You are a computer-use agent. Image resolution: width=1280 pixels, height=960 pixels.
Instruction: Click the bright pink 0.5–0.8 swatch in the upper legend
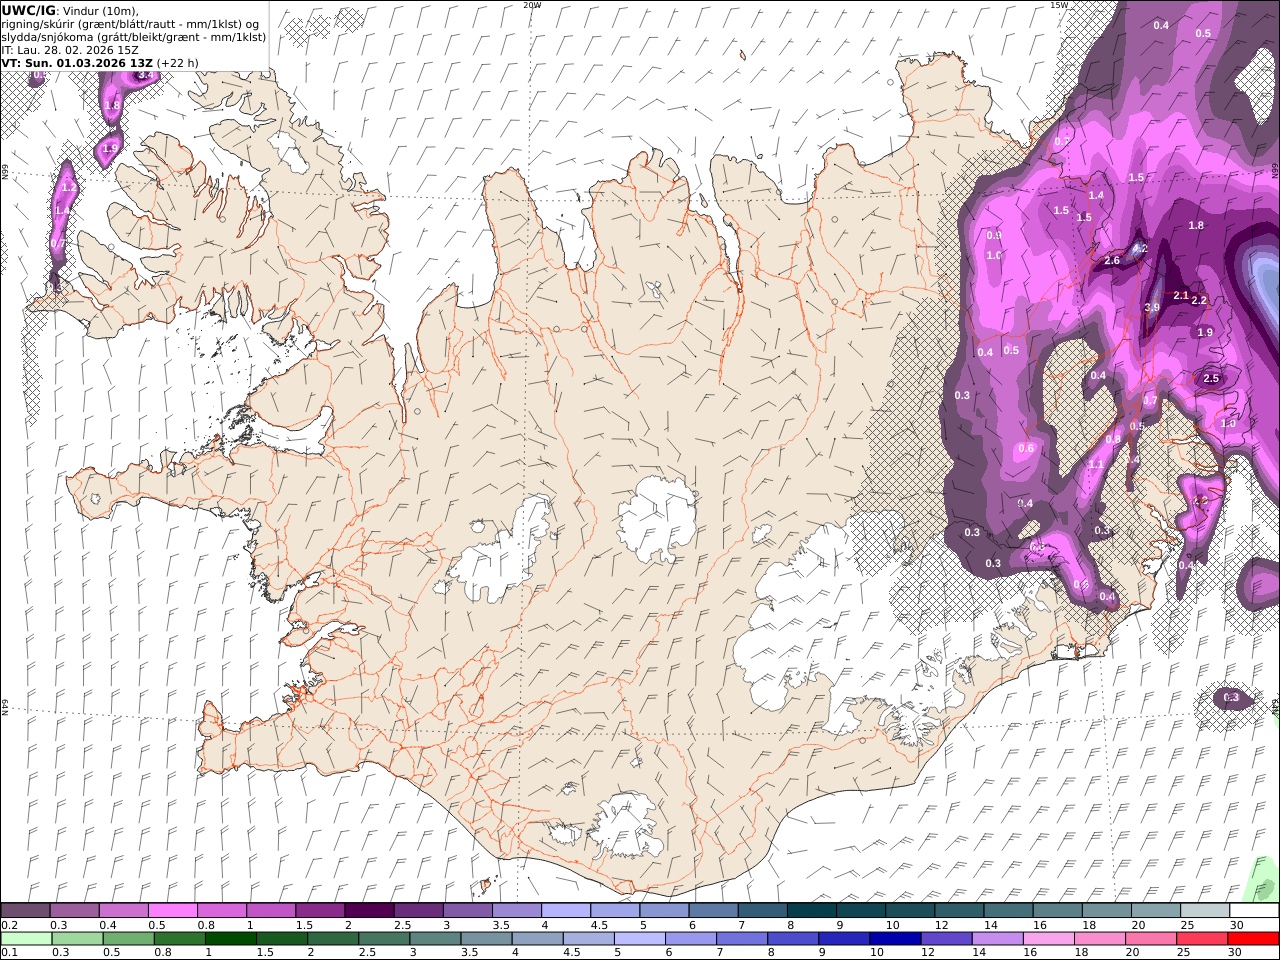click(x=172, y=910)
